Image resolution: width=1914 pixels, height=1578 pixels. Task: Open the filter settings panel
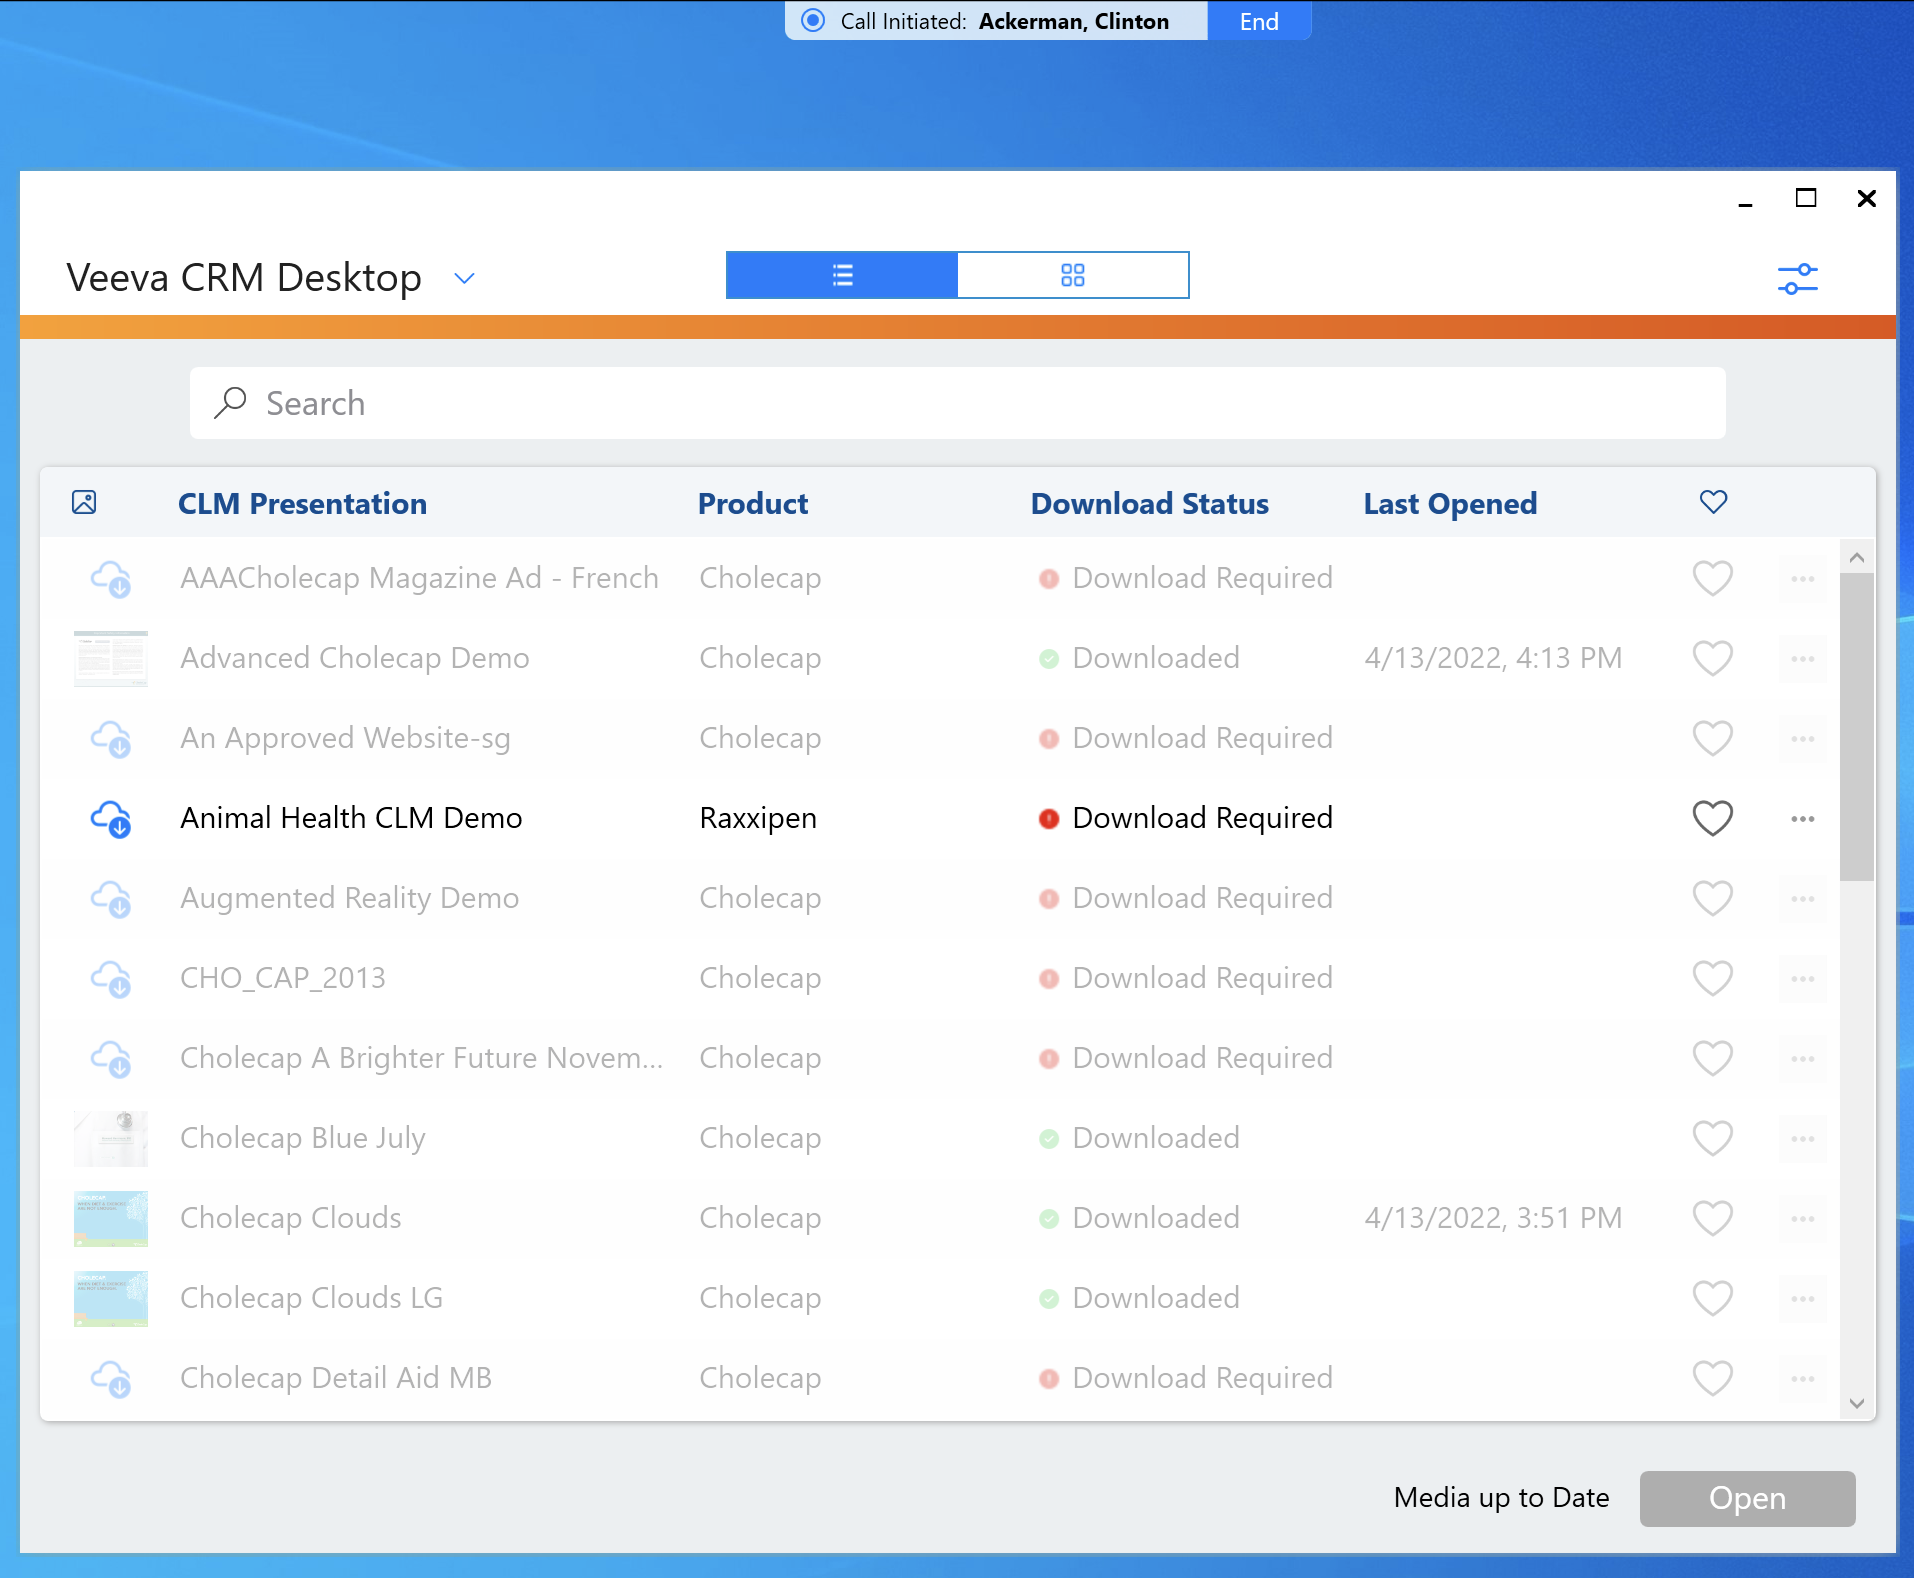coord(1797,278)
